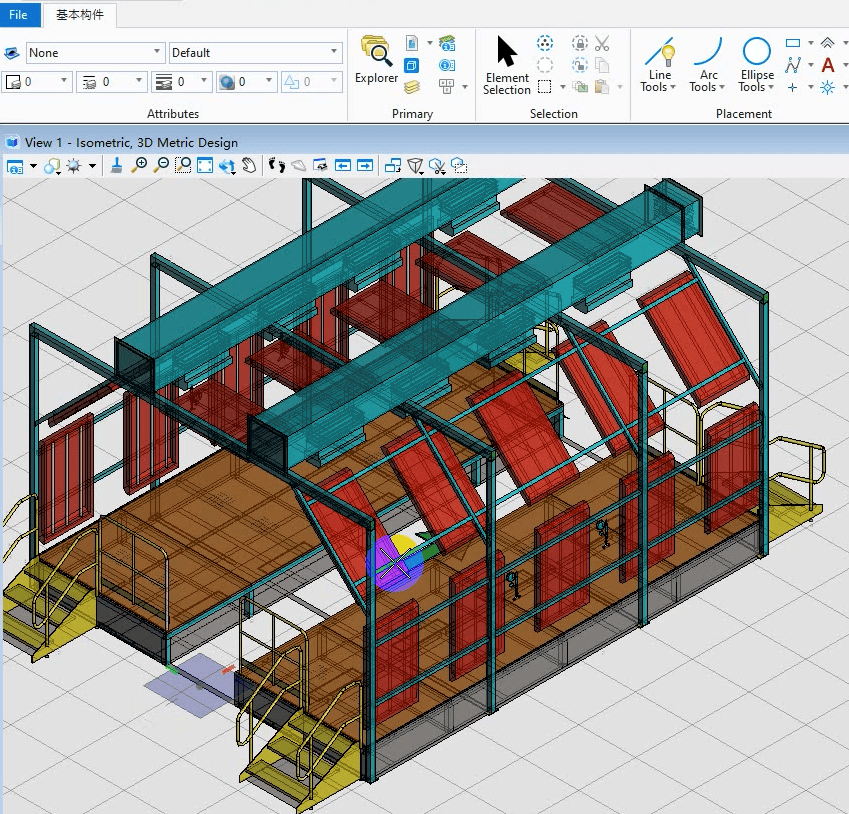Open the active color dropdown

36,82
